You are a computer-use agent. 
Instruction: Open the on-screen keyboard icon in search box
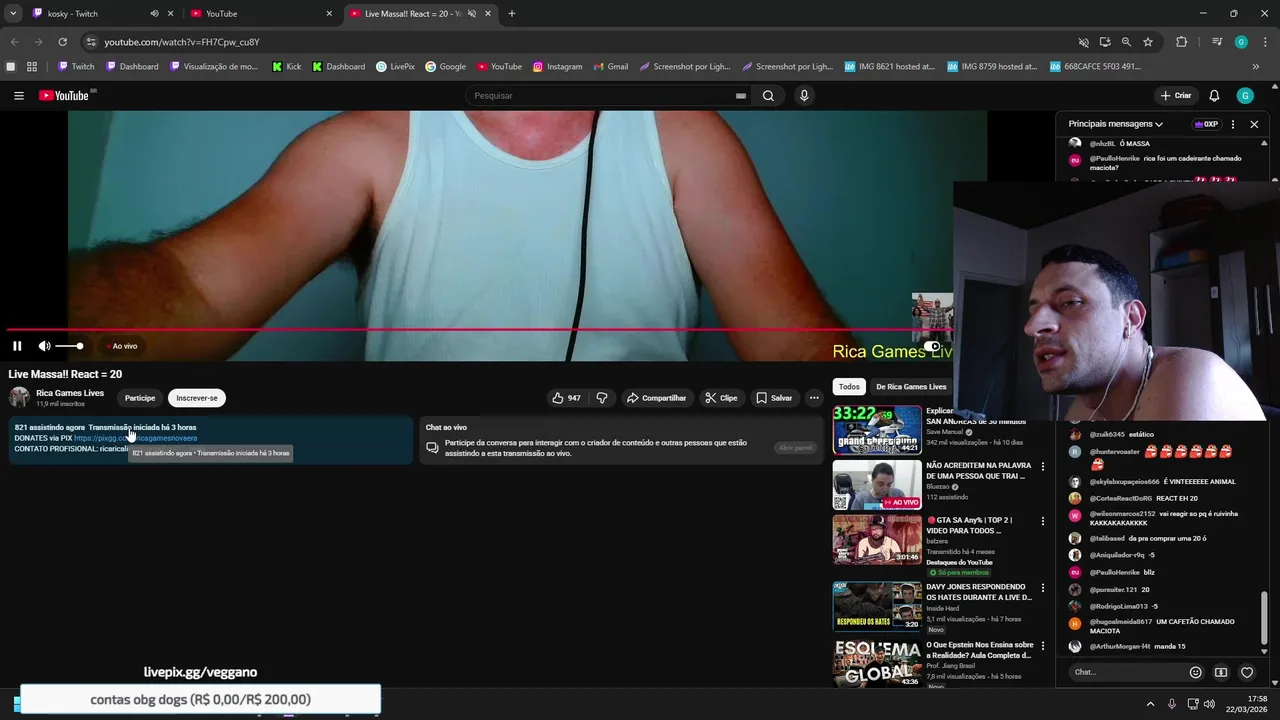pyautogui.click(x=741, y=96)
